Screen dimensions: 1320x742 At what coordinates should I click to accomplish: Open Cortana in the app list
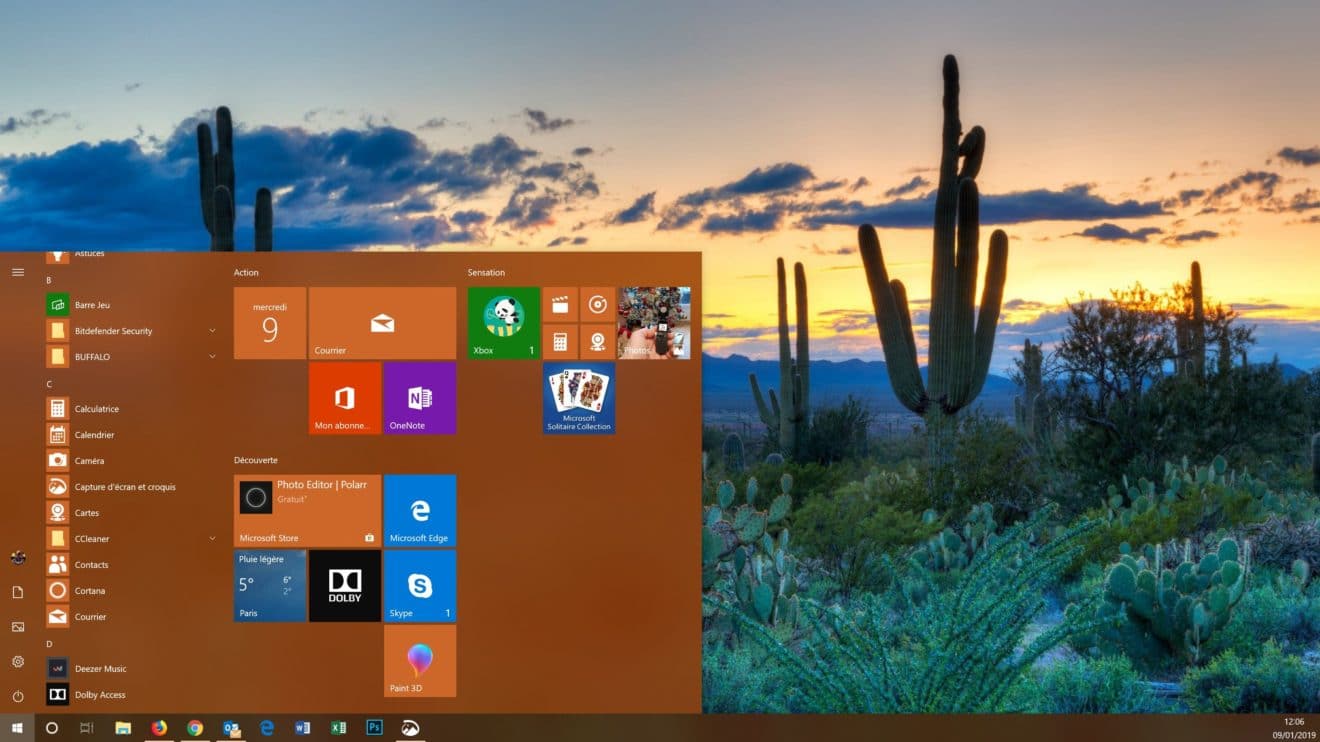[133, 591]
